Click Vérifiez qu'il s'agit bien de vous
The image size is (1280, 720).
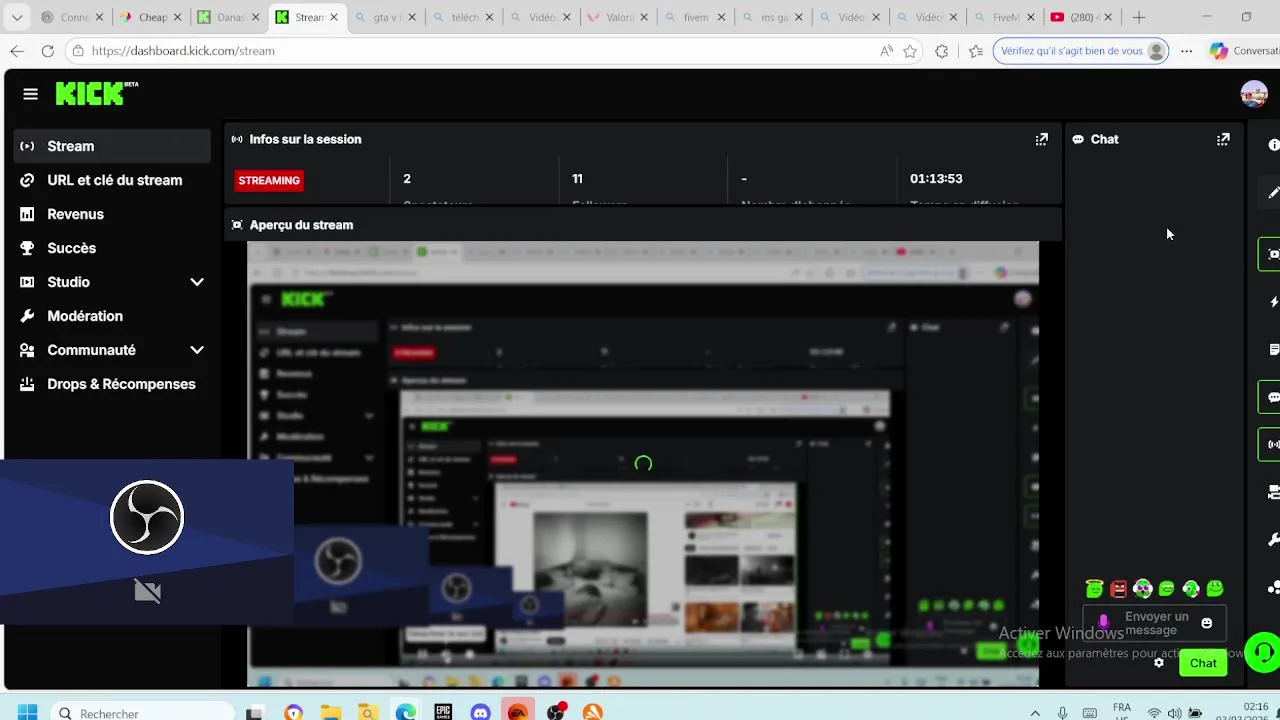coord(1080,51)
